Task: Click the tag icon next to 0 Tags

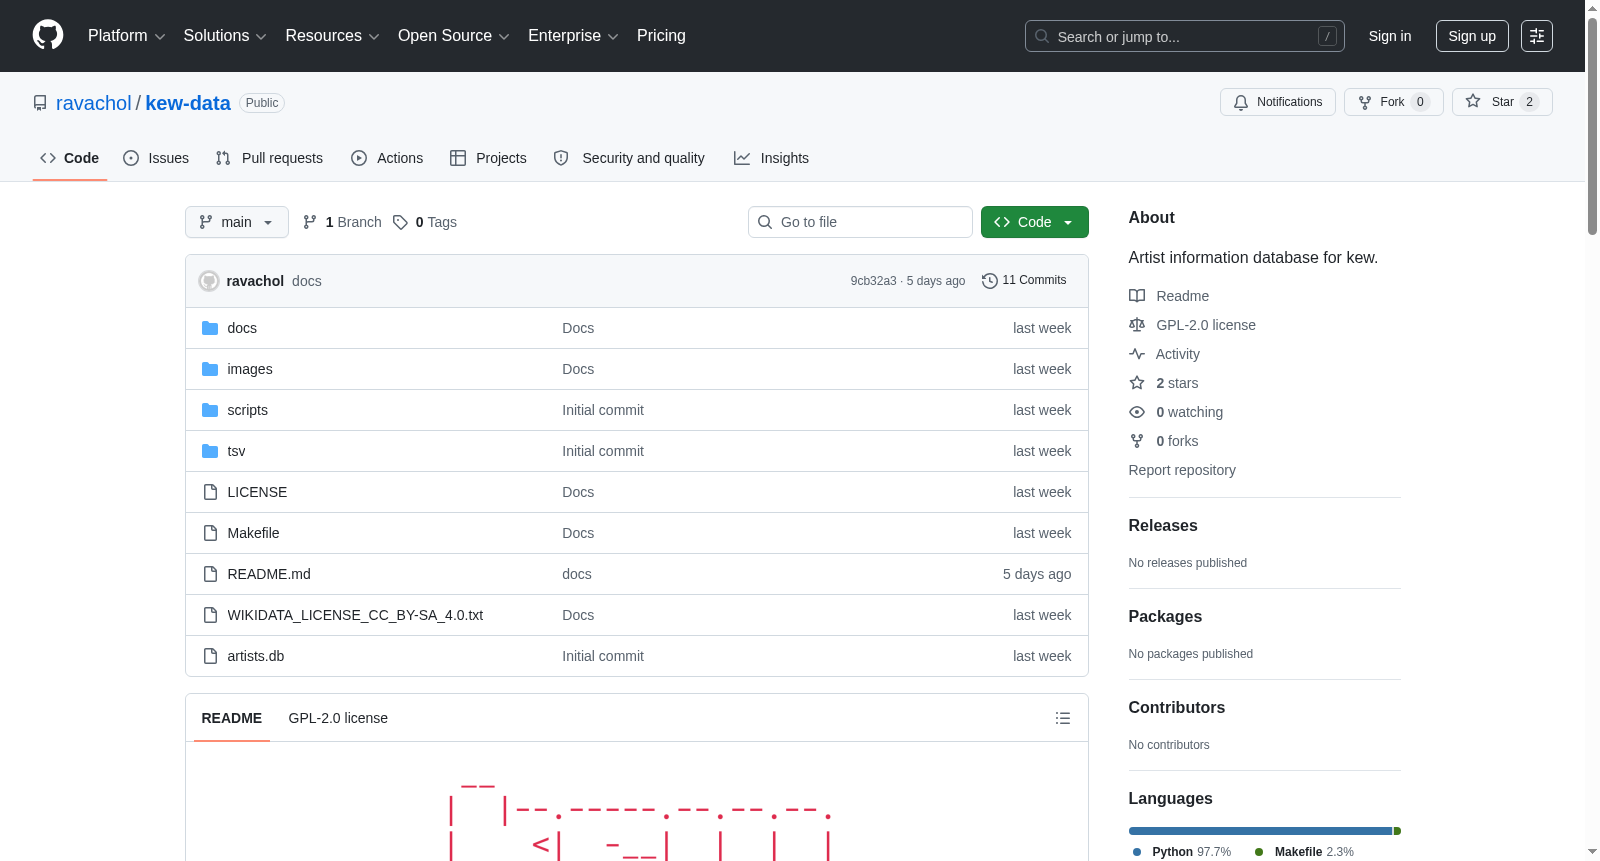Action: pos(400,222)
